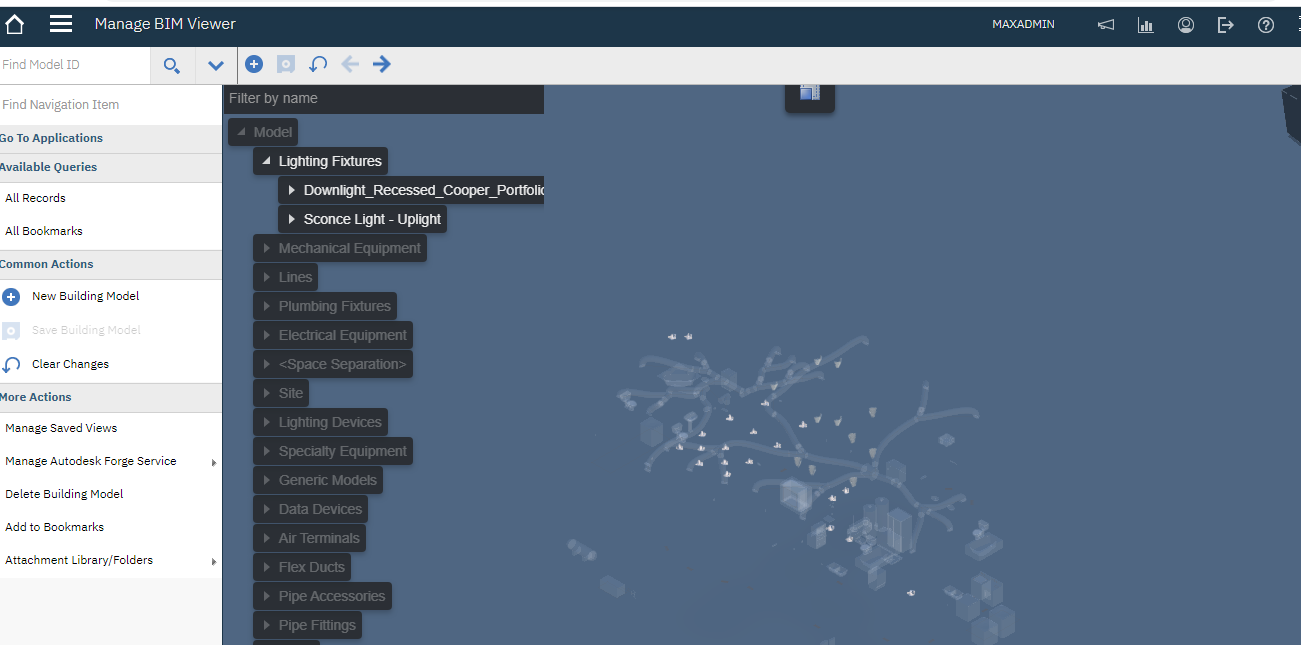Click the Home icon in header
The height and width of the screenshot is (645, 1301).
(x=15, y=24)
